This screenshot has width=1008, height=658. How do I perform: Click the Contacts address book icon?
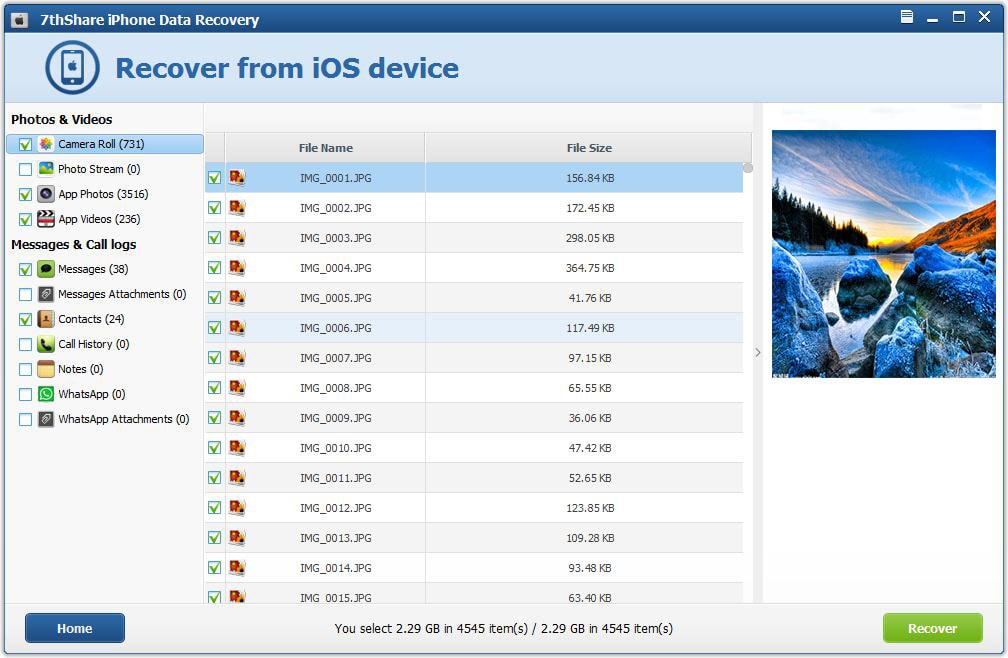[46, 319]
